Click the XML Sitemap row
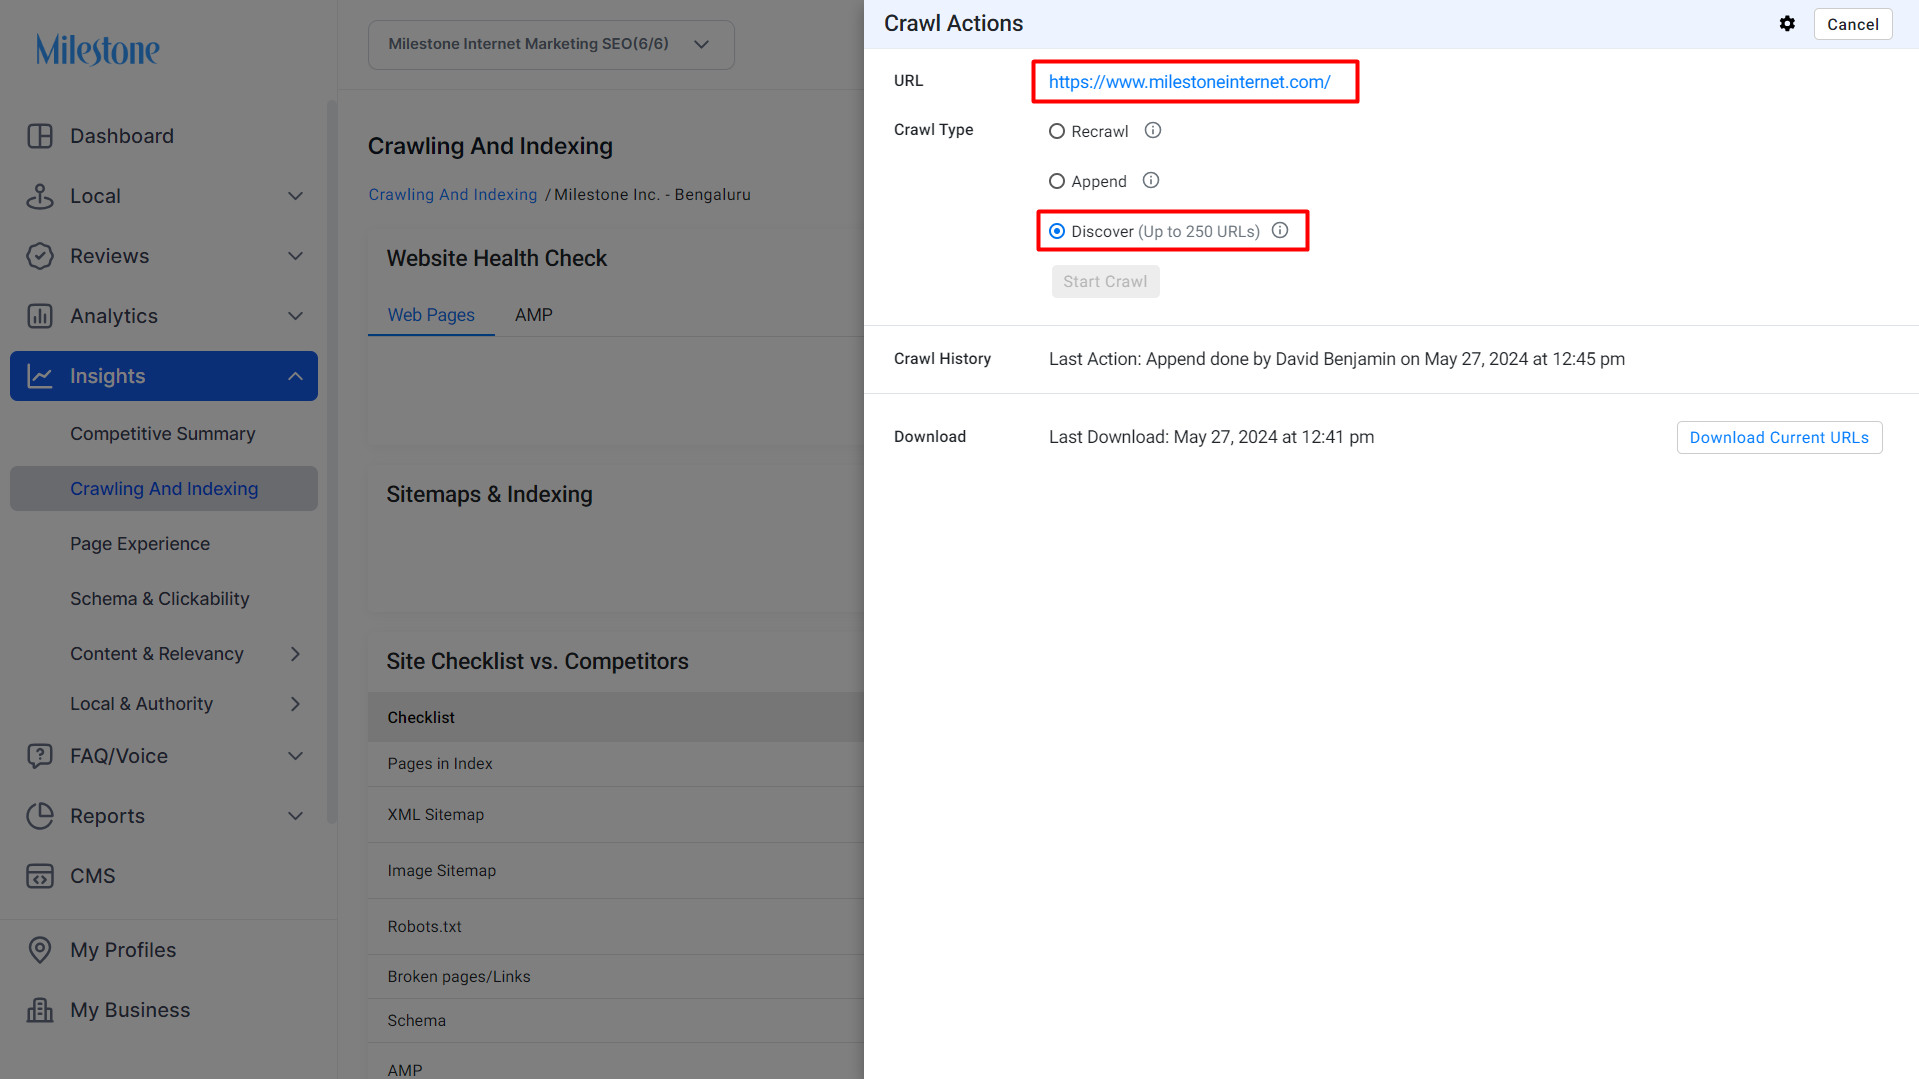 [x=616, y=815]
